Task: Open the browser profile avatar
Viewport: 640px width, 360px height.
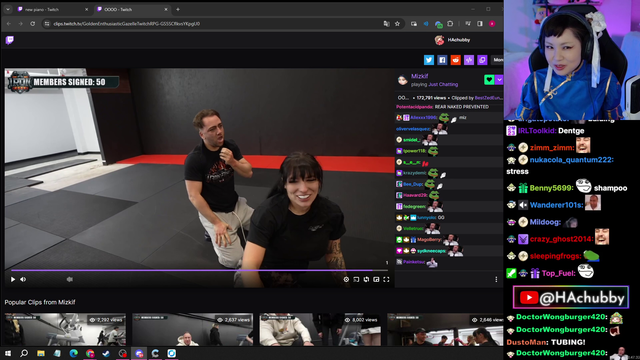Action: (x=492, y=24)
